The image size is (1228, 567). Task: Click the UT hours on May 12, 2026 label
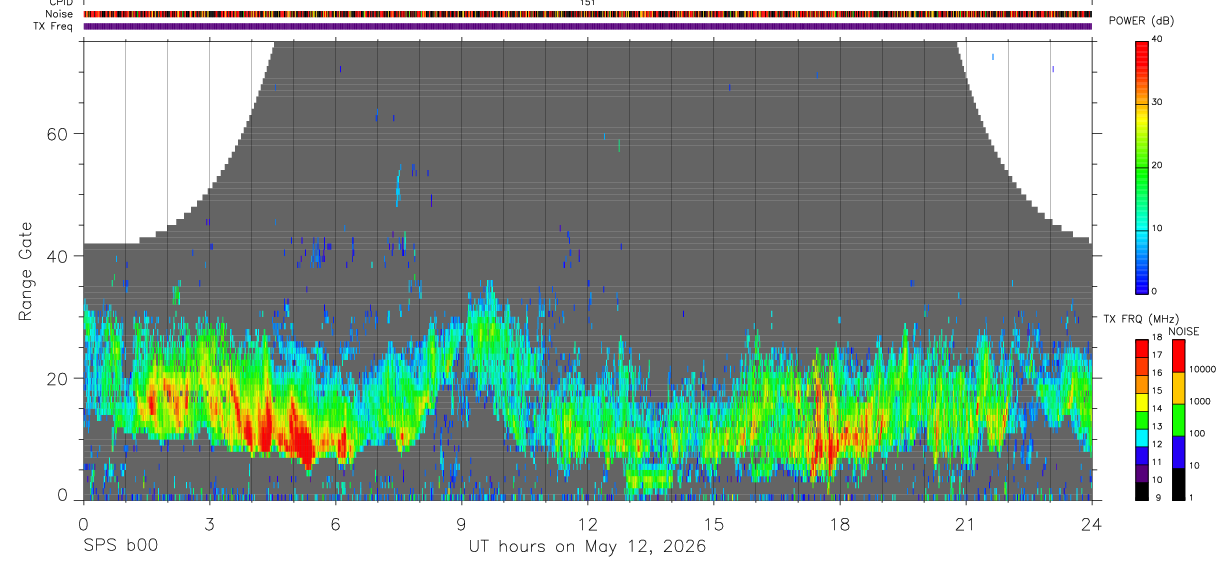[587, 546]
